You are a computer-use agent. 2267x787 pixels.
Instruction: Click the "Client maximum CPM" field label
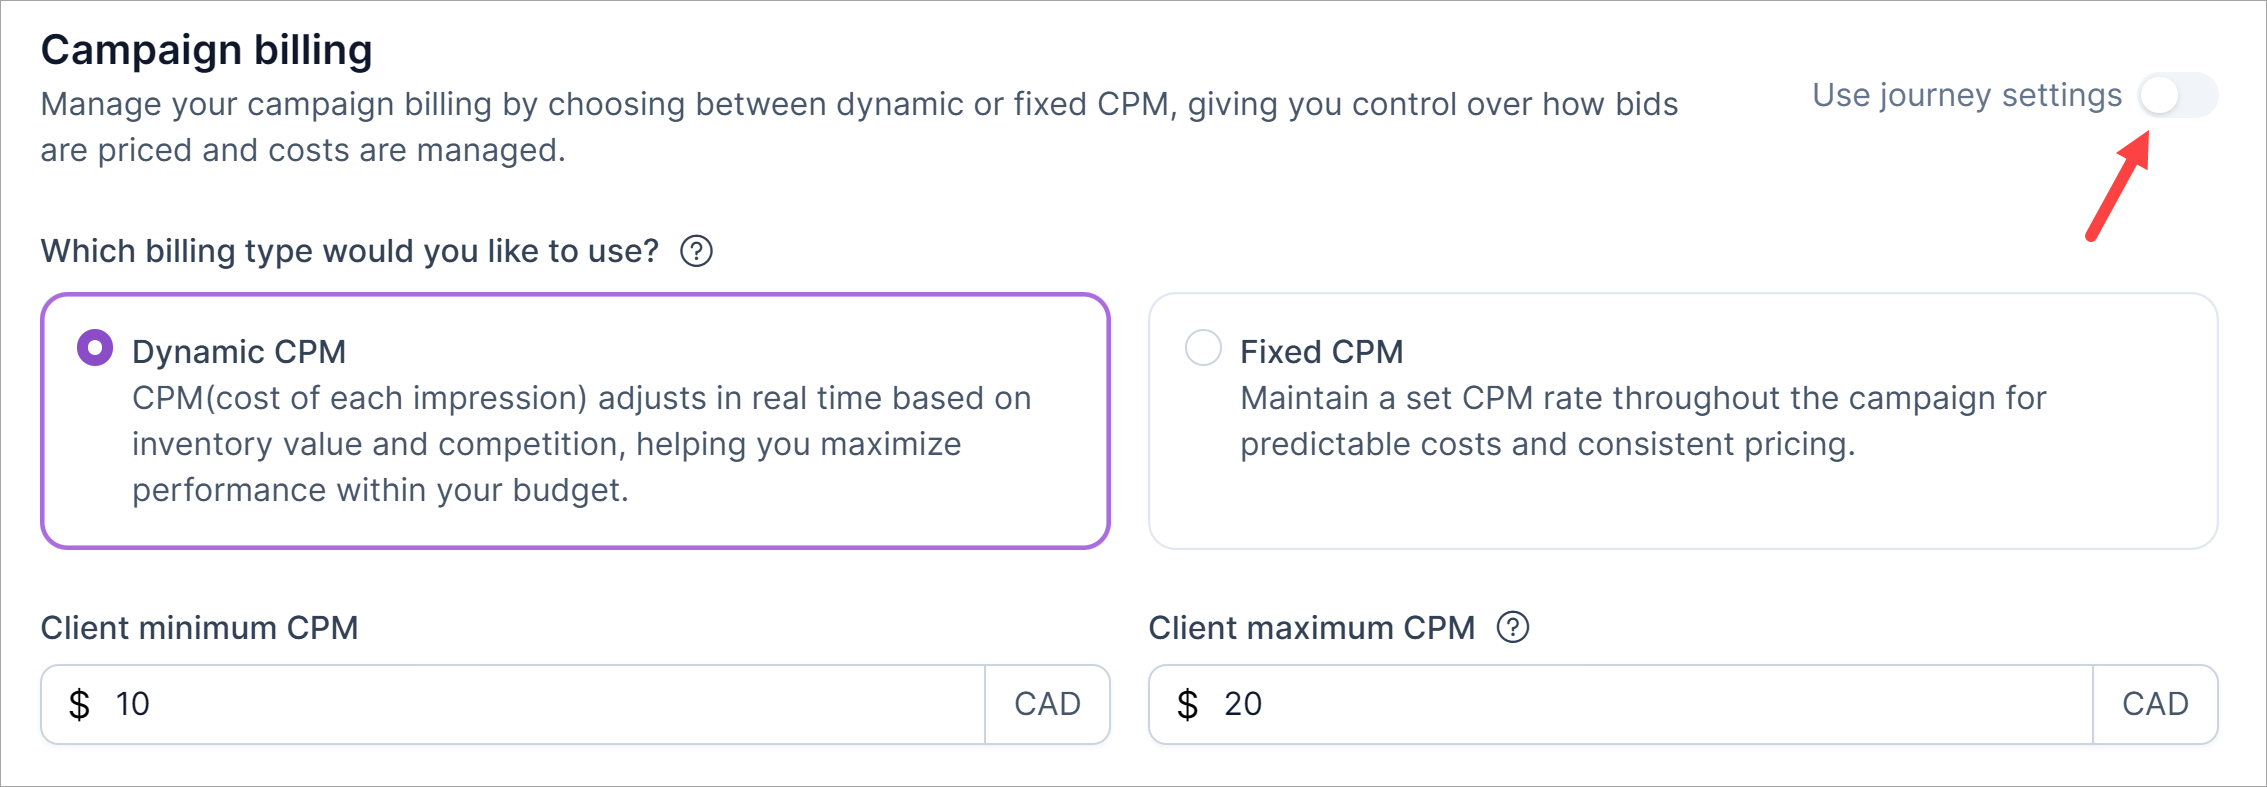pos(1311,628)
